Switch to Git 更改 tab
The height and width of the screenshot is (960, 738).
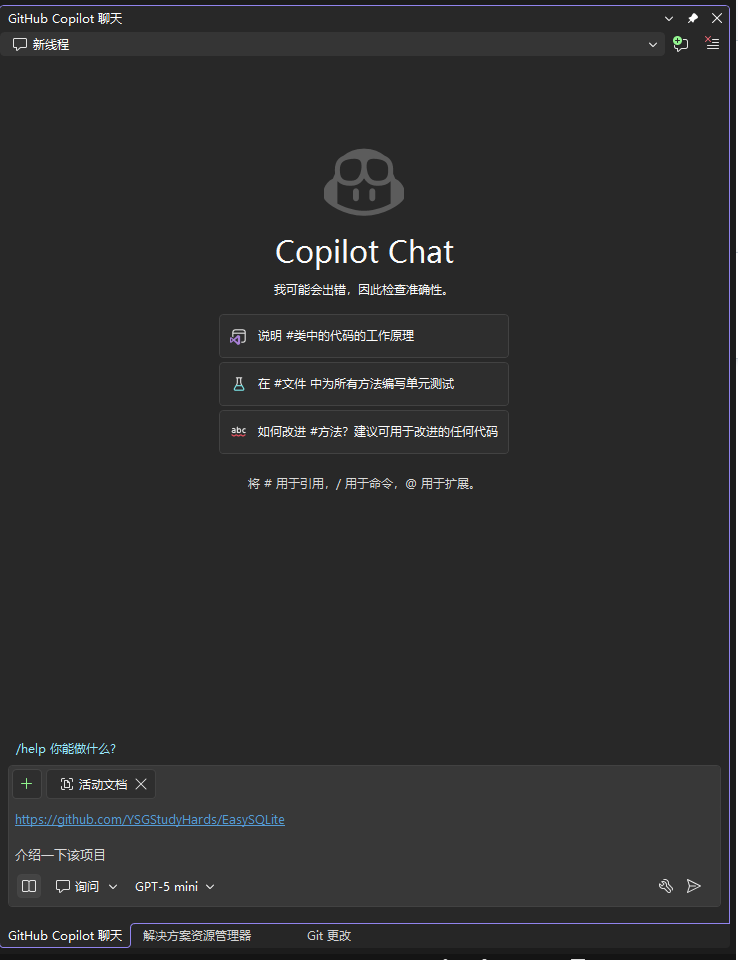329,936
